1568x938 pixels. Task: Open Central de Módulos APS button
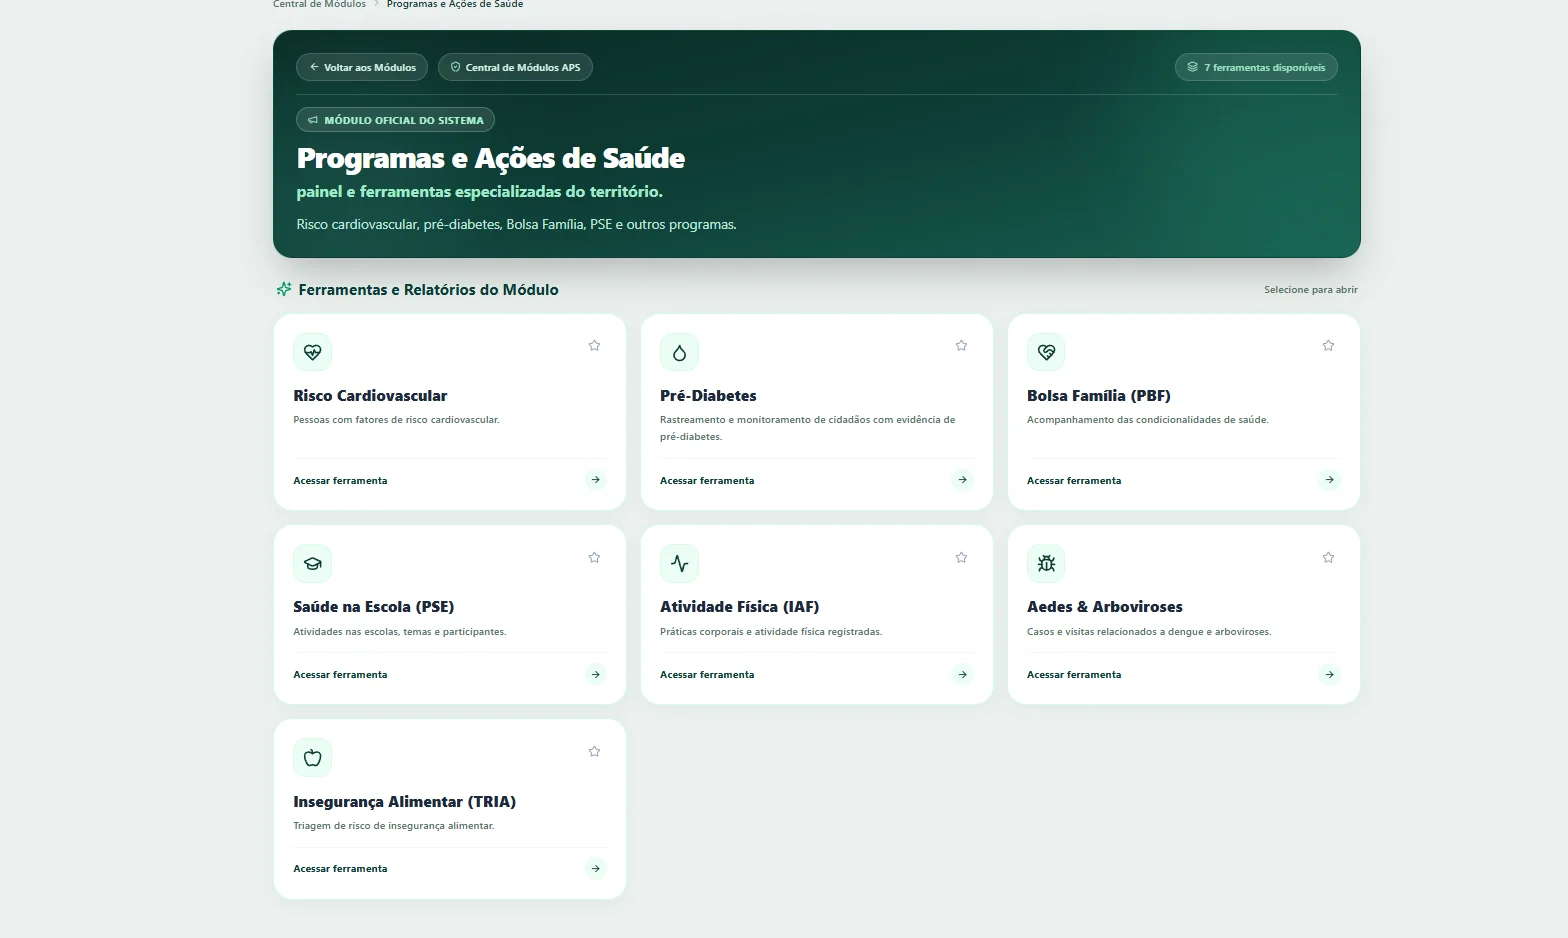(515, 67)
